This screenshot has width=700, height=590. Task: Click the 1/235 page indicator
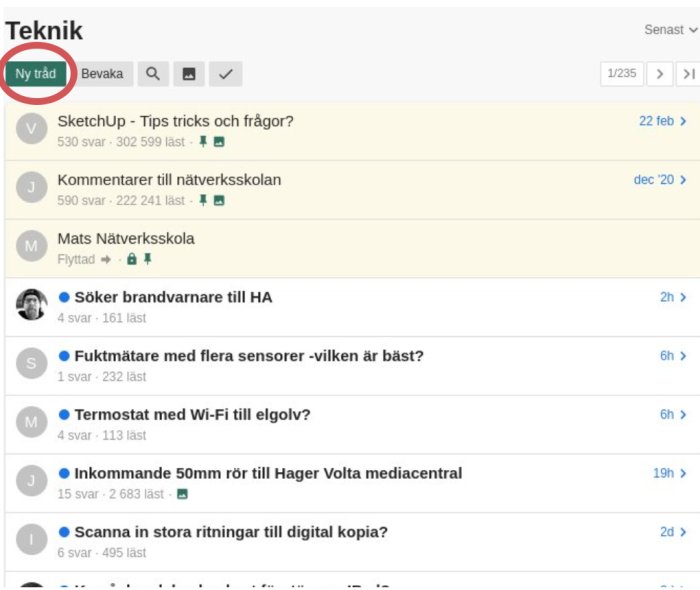(621, 74)
